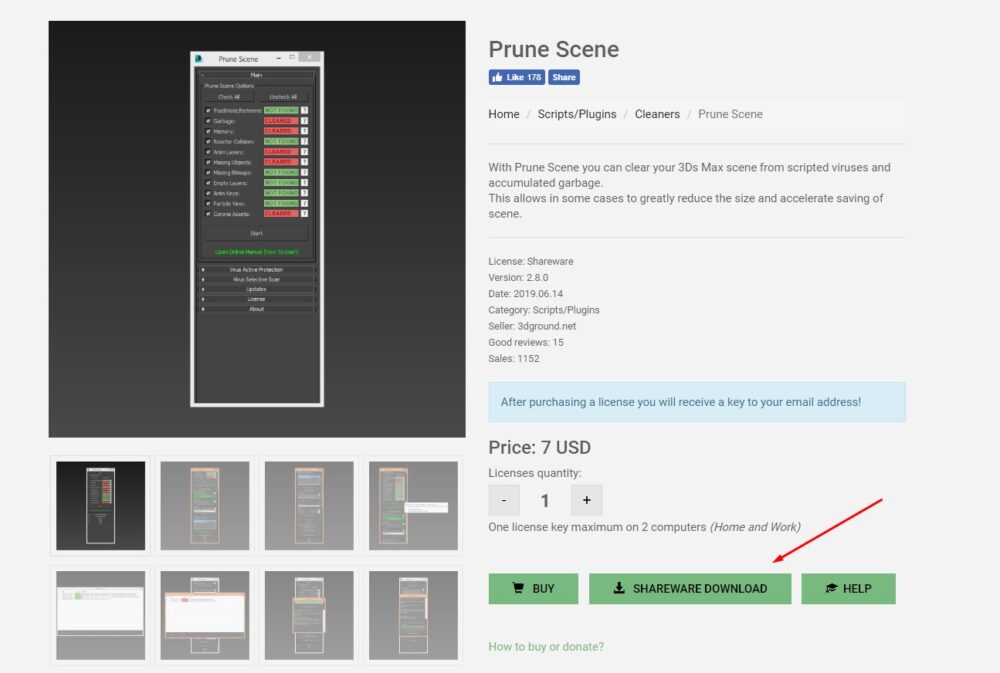The height and width of the screenshot is (673, 1000).
Task: Open the Cleaners breadcrumb category
Action: click(657, 114)
